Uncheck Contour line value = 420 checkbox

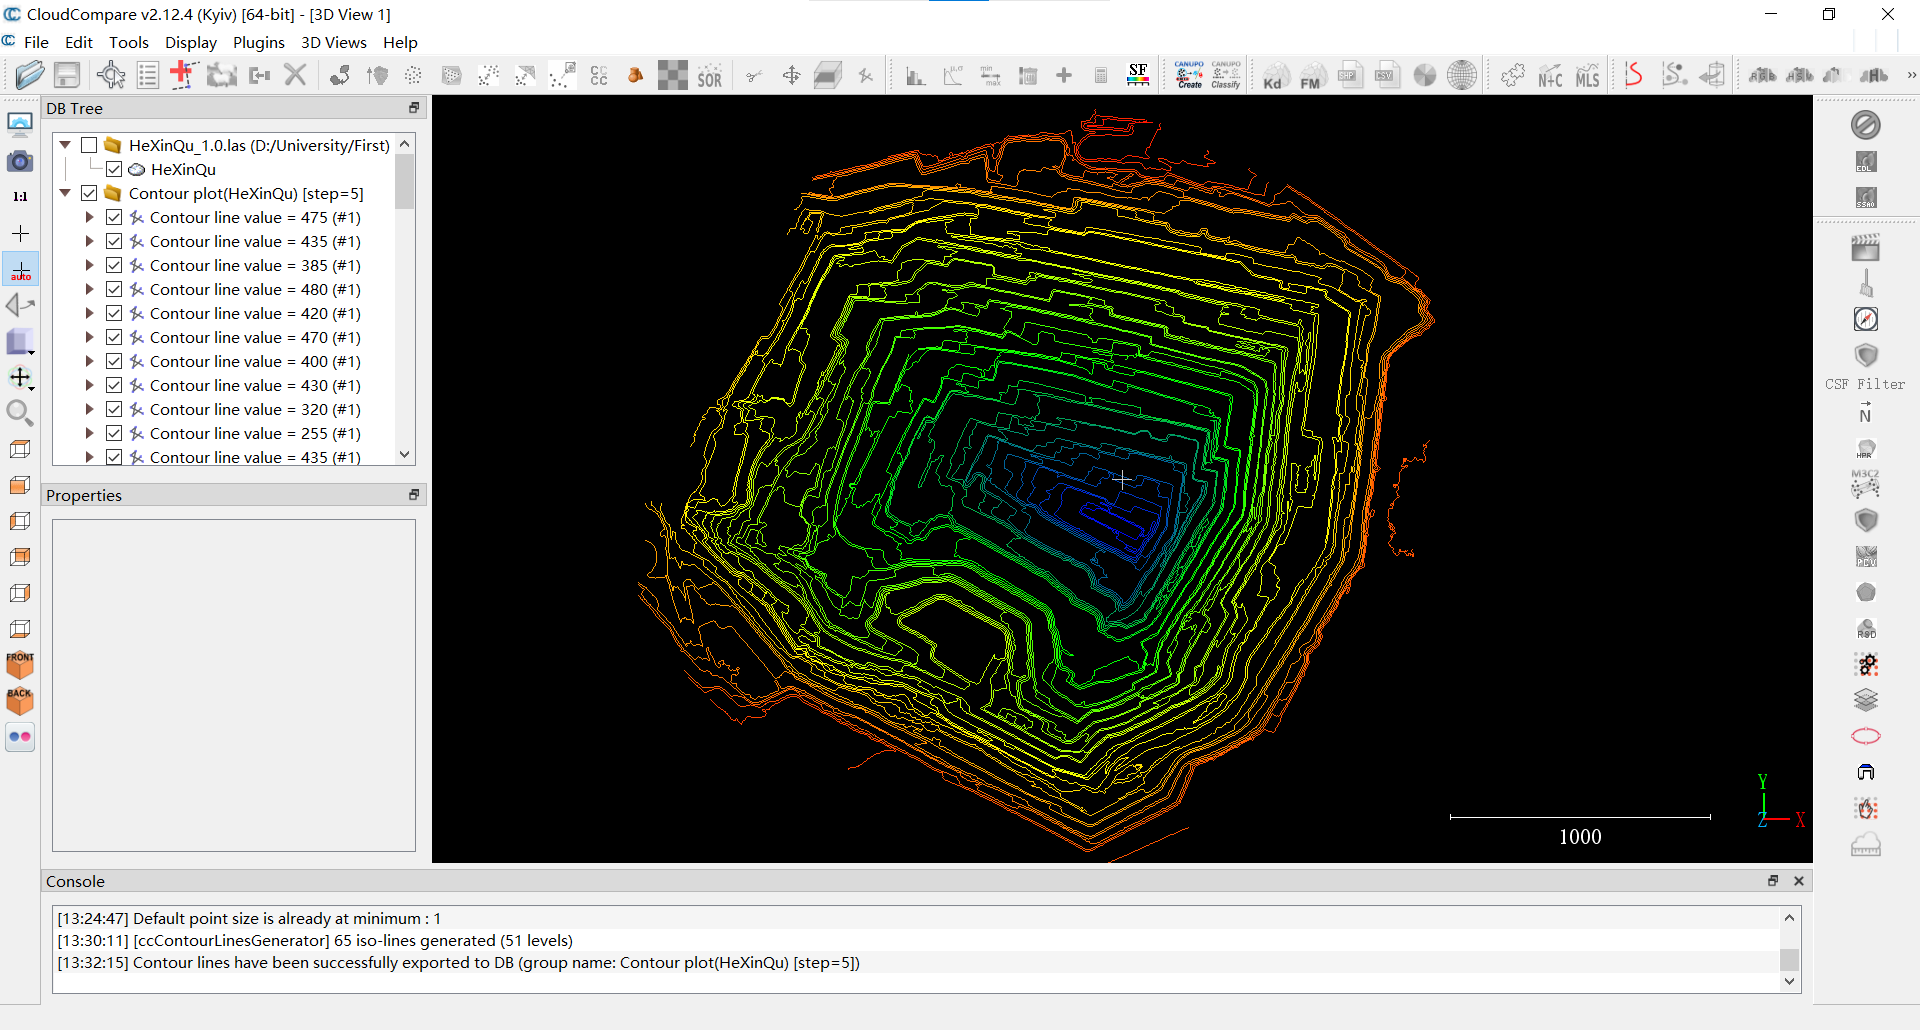(114, 313)
